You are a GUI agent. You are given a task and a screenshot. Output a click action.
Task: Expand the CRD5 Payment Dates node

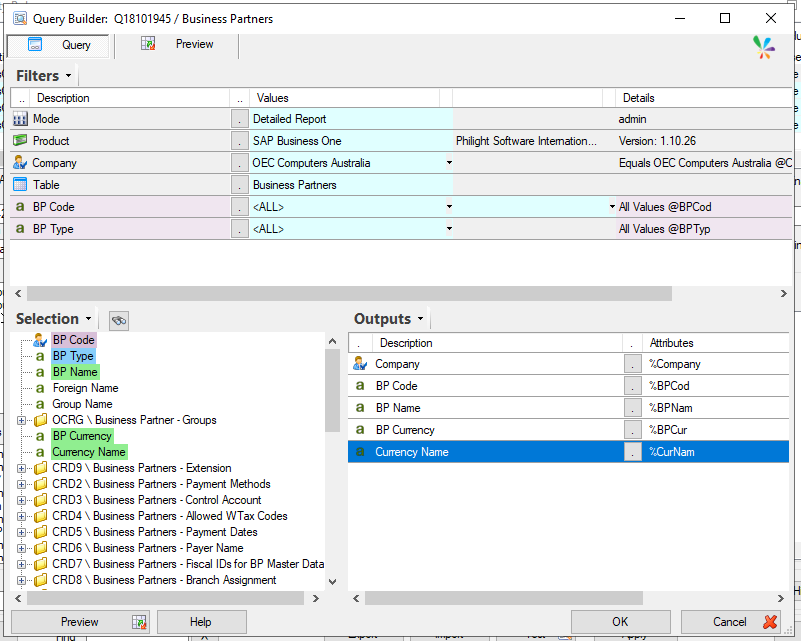pos(21,532)
